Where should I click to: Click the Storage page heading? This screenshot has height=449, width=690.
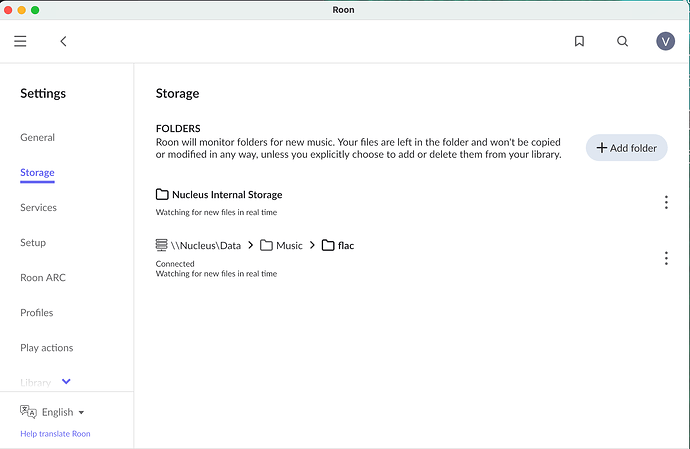pyautogui.click(x=177, y=93)
